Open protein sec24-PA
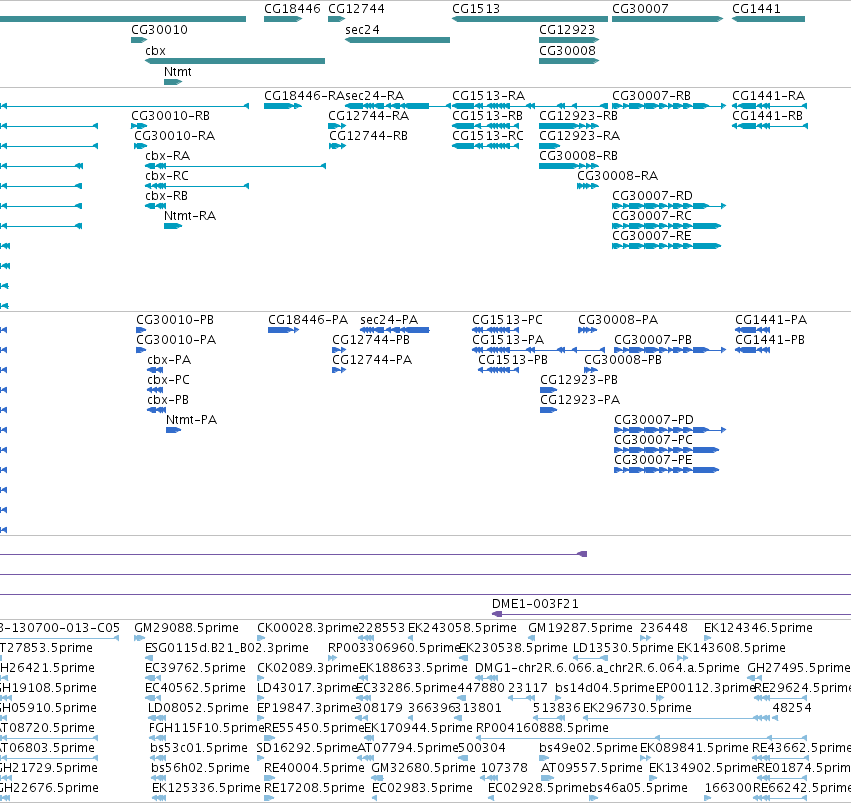Viewport: 851px width, 803px height. [389, 320]
